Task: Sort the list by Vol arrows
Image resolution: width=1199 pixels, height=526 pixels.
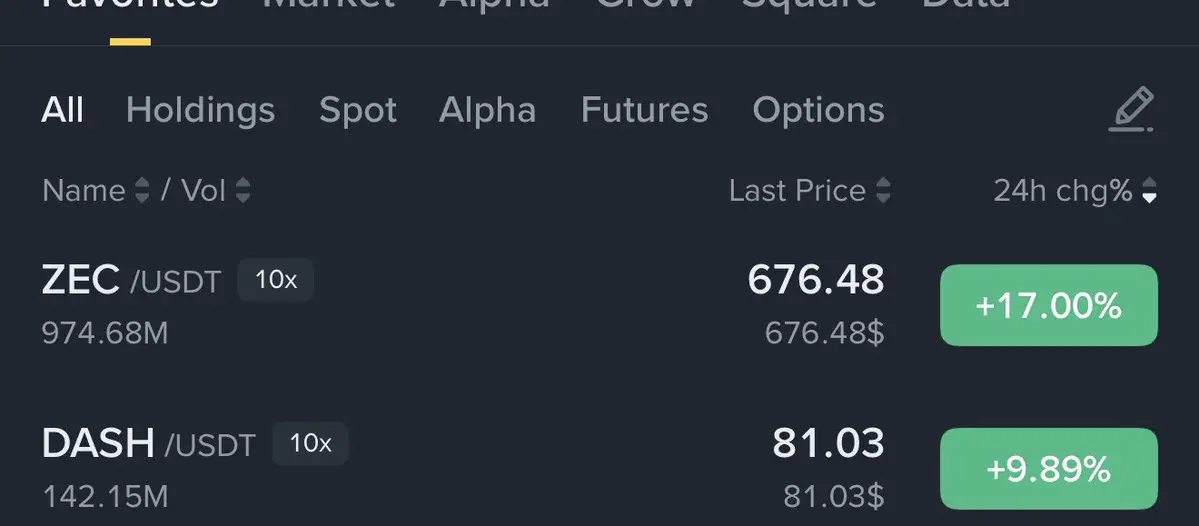Action: click(x=242, y=190)
